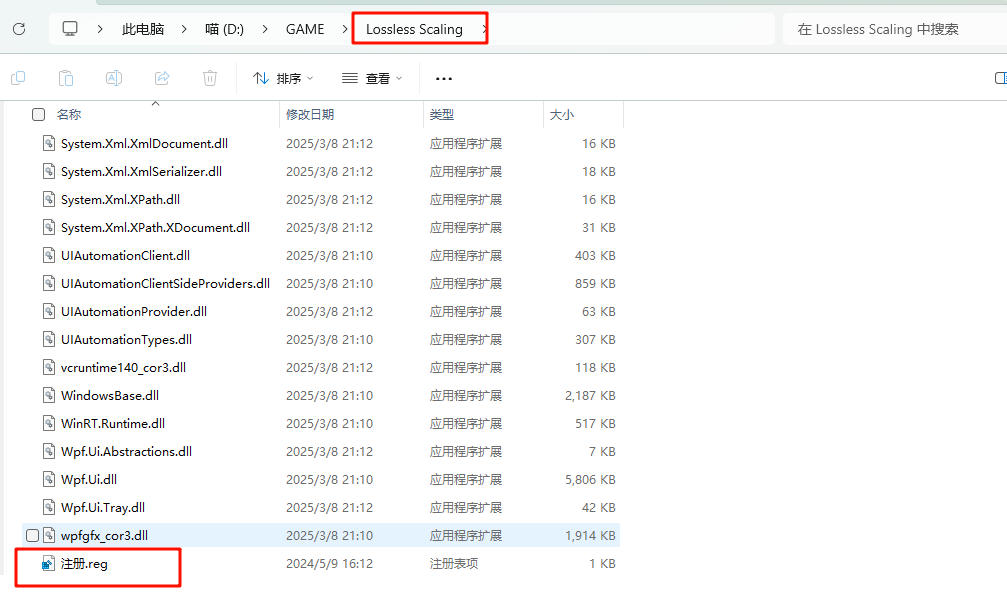This screenshot has height=598, width=1007.
Task: Click the file icon of Wpf.Ui.Tray.dll
Action: [x=49, y=507]
